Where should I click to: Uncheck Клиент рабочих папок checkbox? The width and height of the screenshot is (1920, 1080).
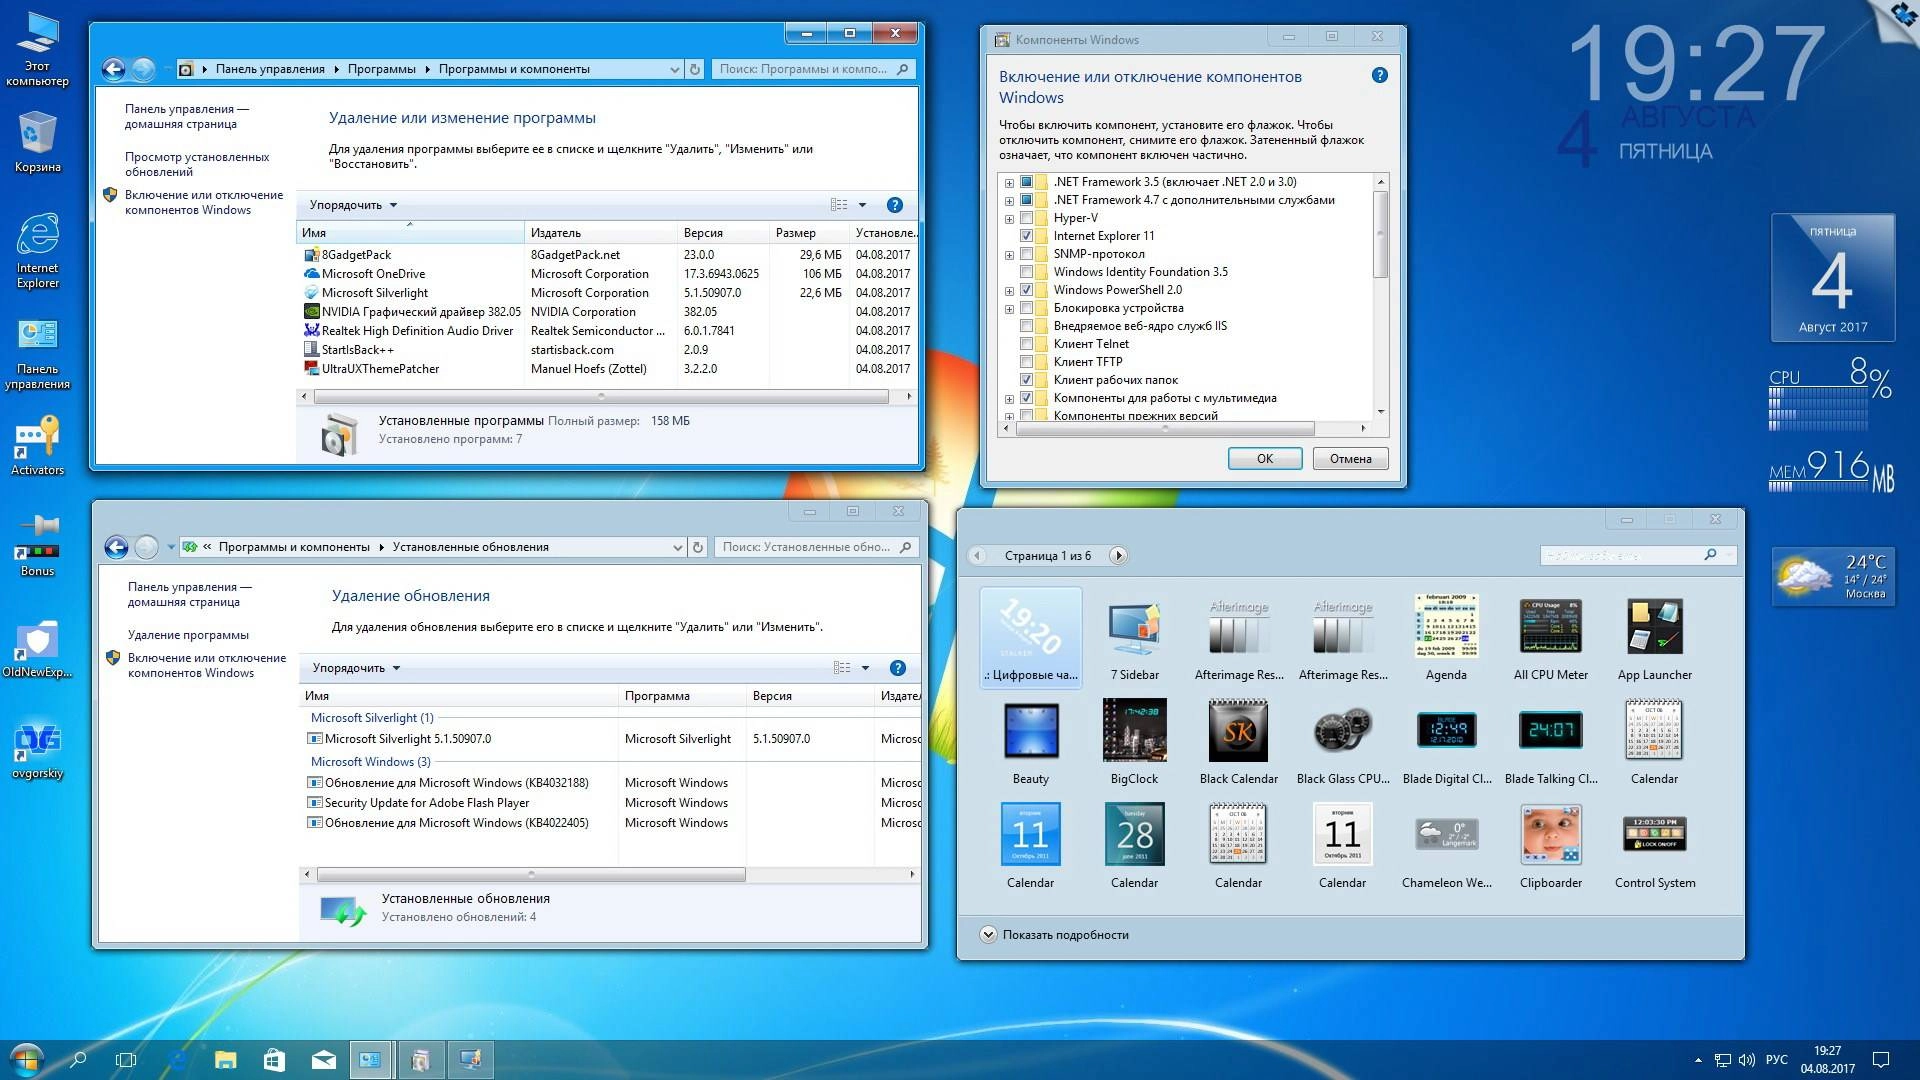[1026, 380]
